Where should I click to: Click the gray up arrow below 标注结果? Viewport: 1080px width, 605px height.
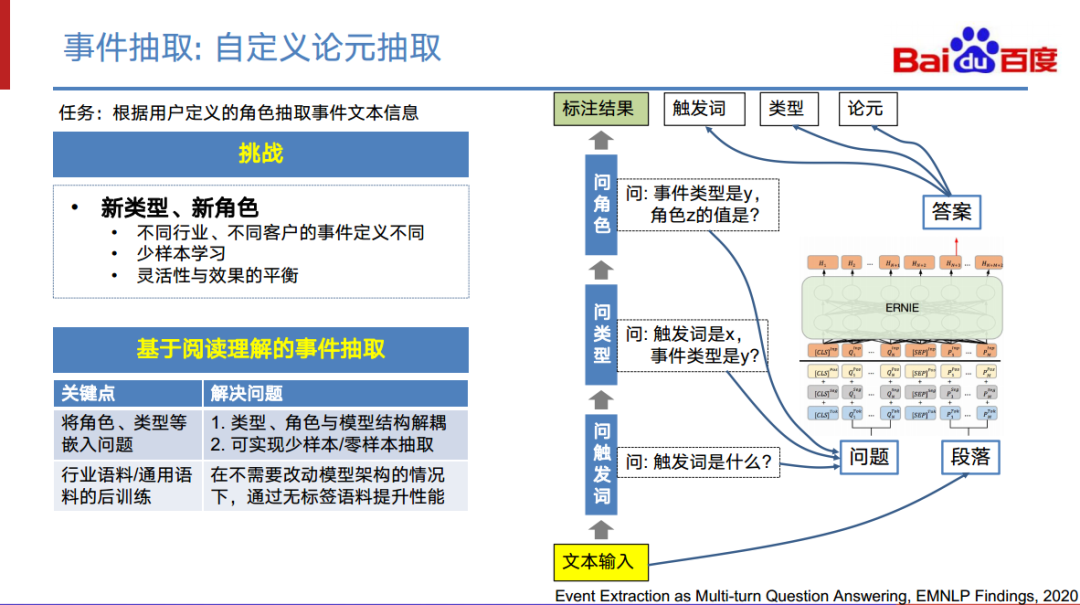click(x=601, y=140)
